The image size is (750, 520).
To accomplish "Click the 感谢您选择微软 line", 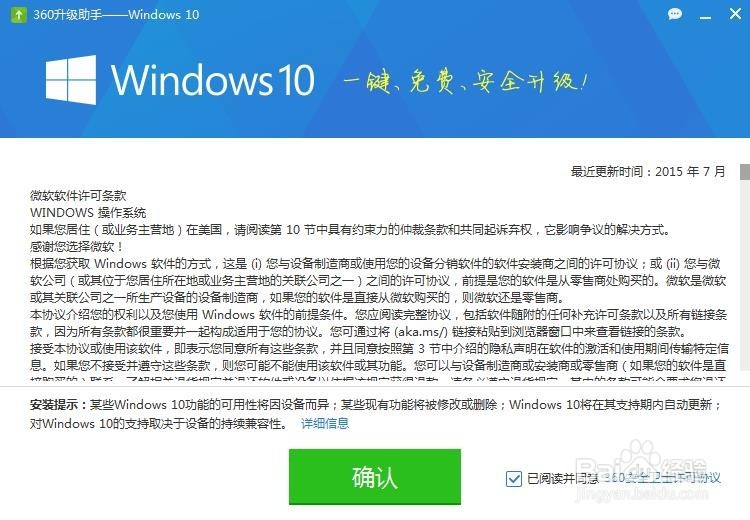I will coord(77,246).
